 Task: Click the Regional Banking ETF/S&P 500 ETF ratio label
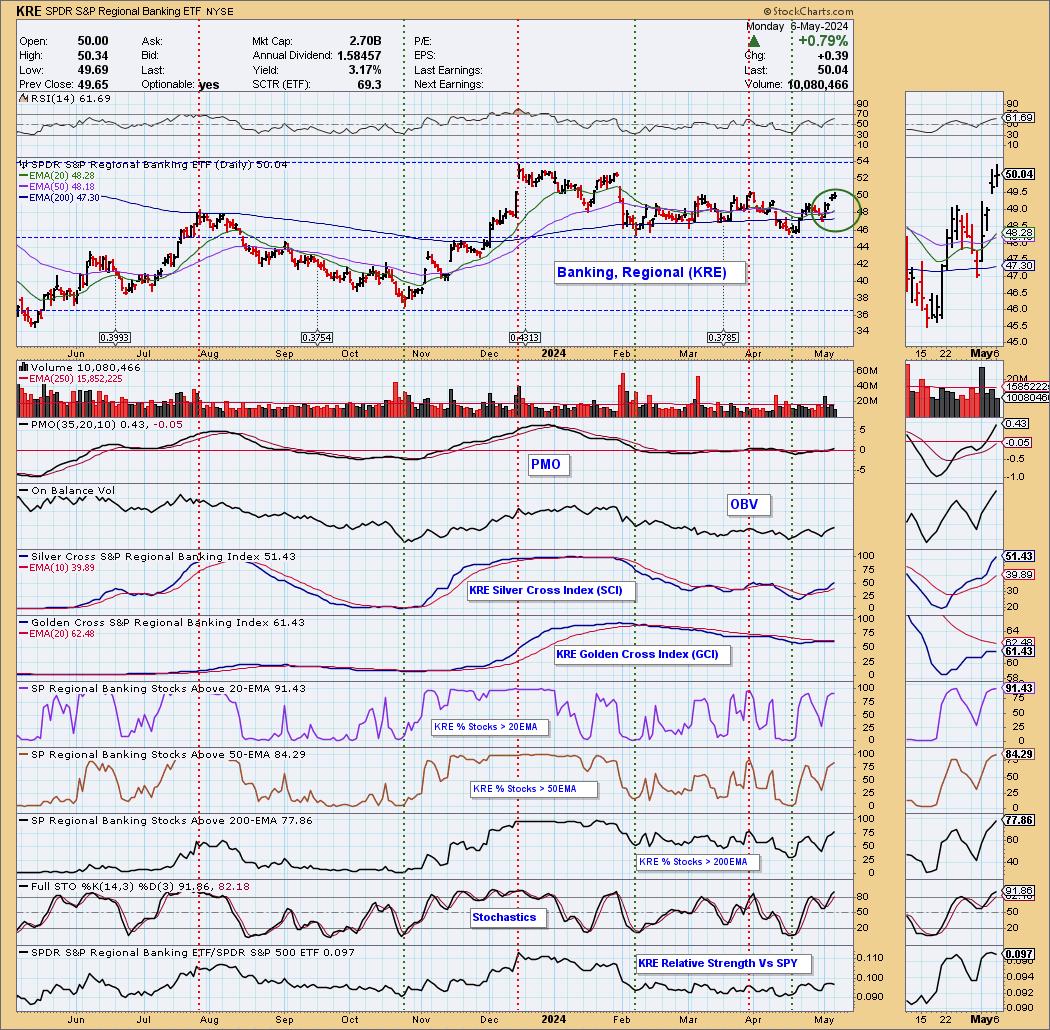point(187,952)
